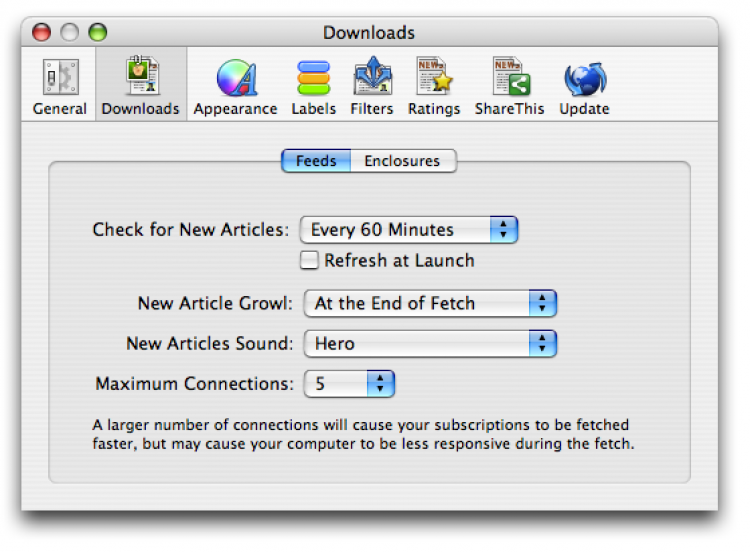The width and height of the screenshot is (750, 552).
Task: Open the Appearance preferences pane
Action: click(235, 86)
